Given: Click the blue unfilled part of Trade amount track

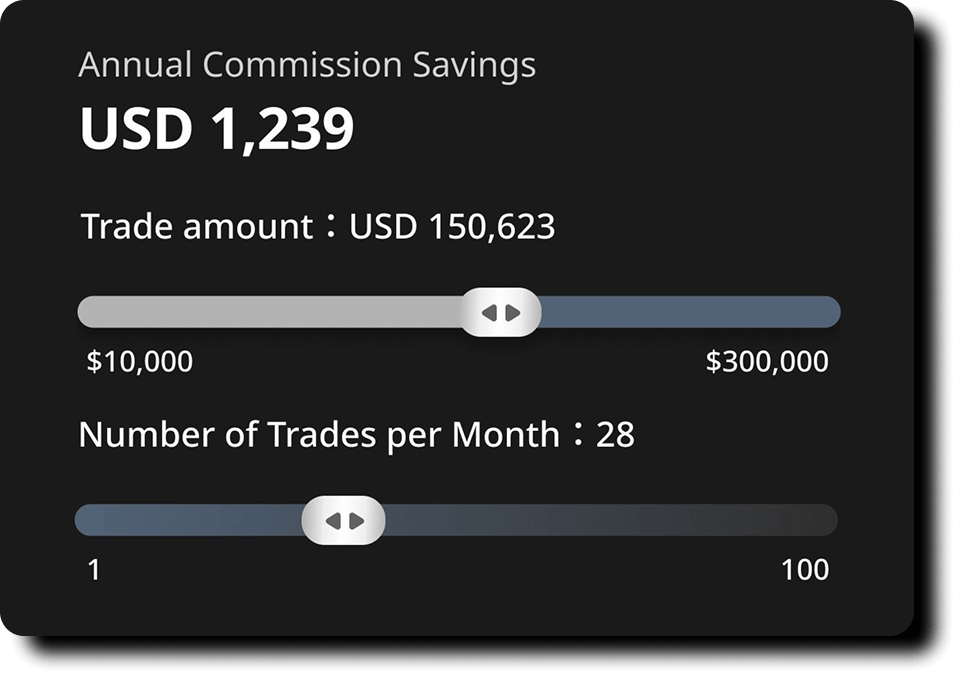Looking at the screenshot, I should coord(690,312).
